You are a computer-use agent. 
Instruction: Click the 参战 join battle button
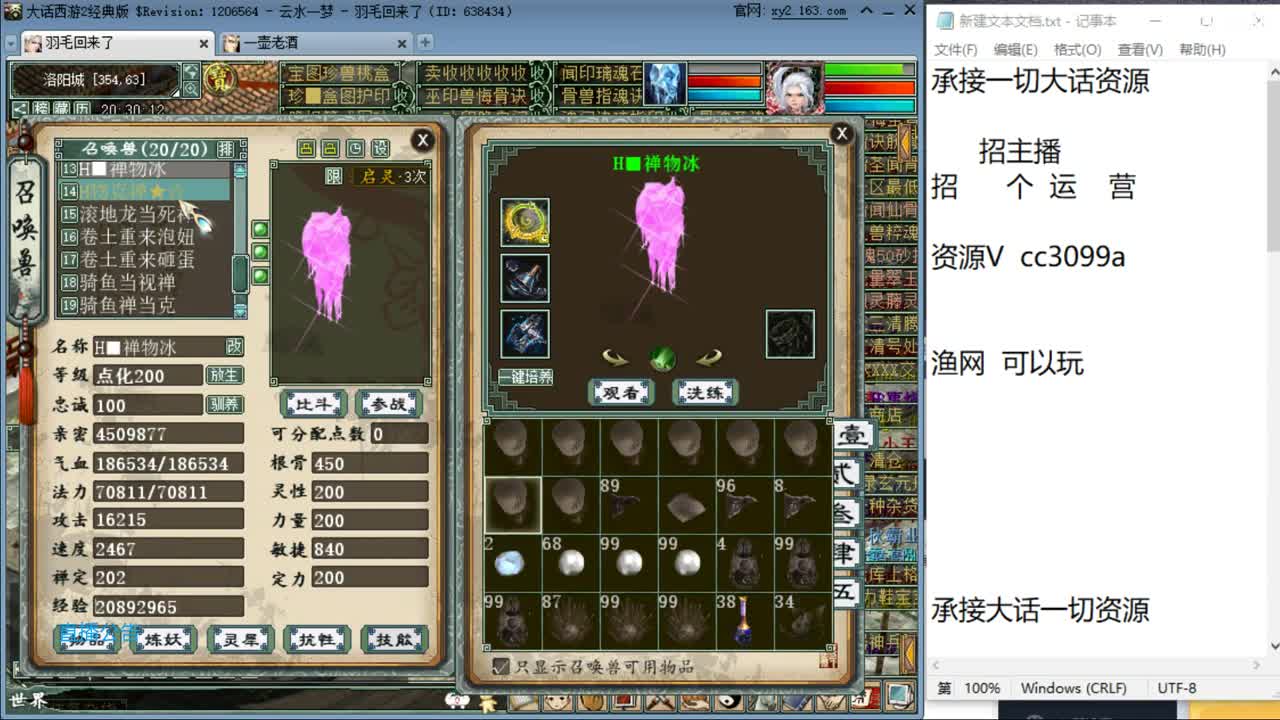(x=388, y=404)
